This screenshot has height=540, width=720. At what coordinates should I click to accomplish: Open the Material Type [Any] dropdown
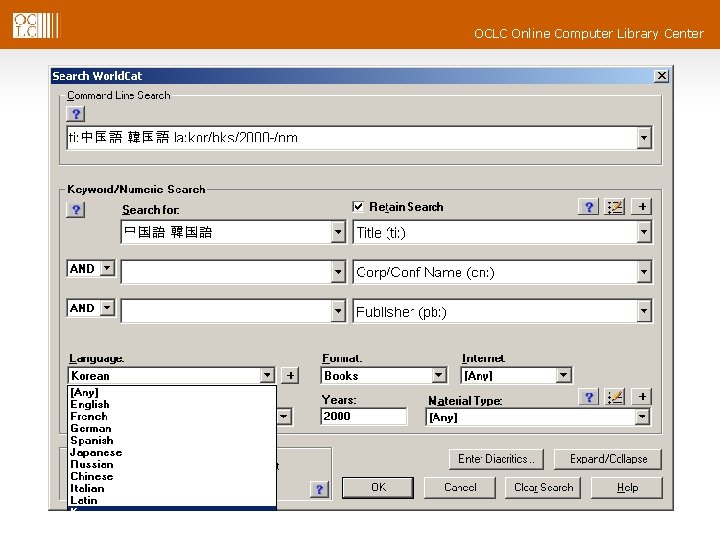tap(642, 417)
